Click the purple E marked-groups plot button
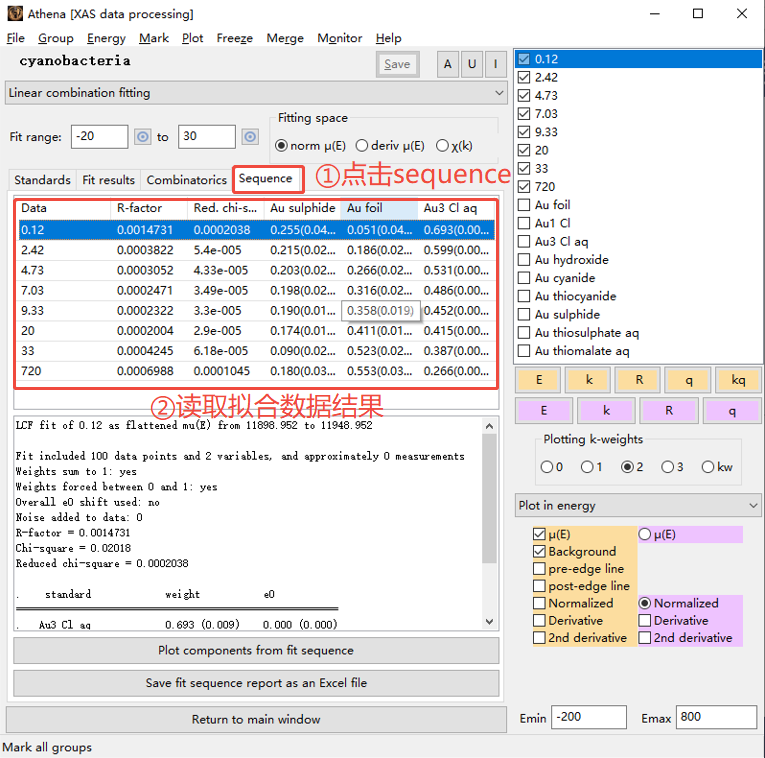765x758 pixels. (x=544, y=411)
